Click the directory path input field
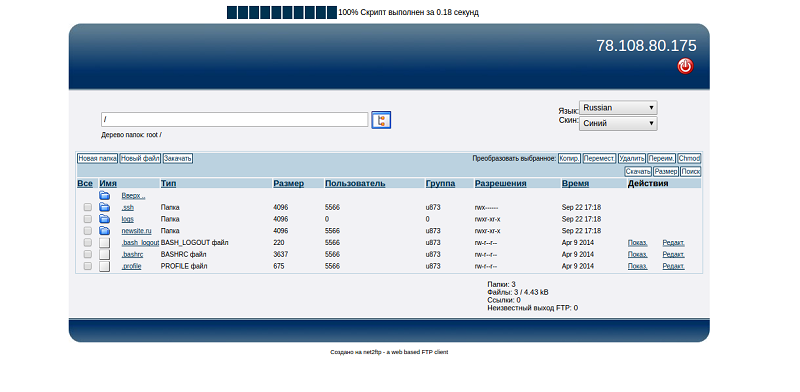 point(235,120)
